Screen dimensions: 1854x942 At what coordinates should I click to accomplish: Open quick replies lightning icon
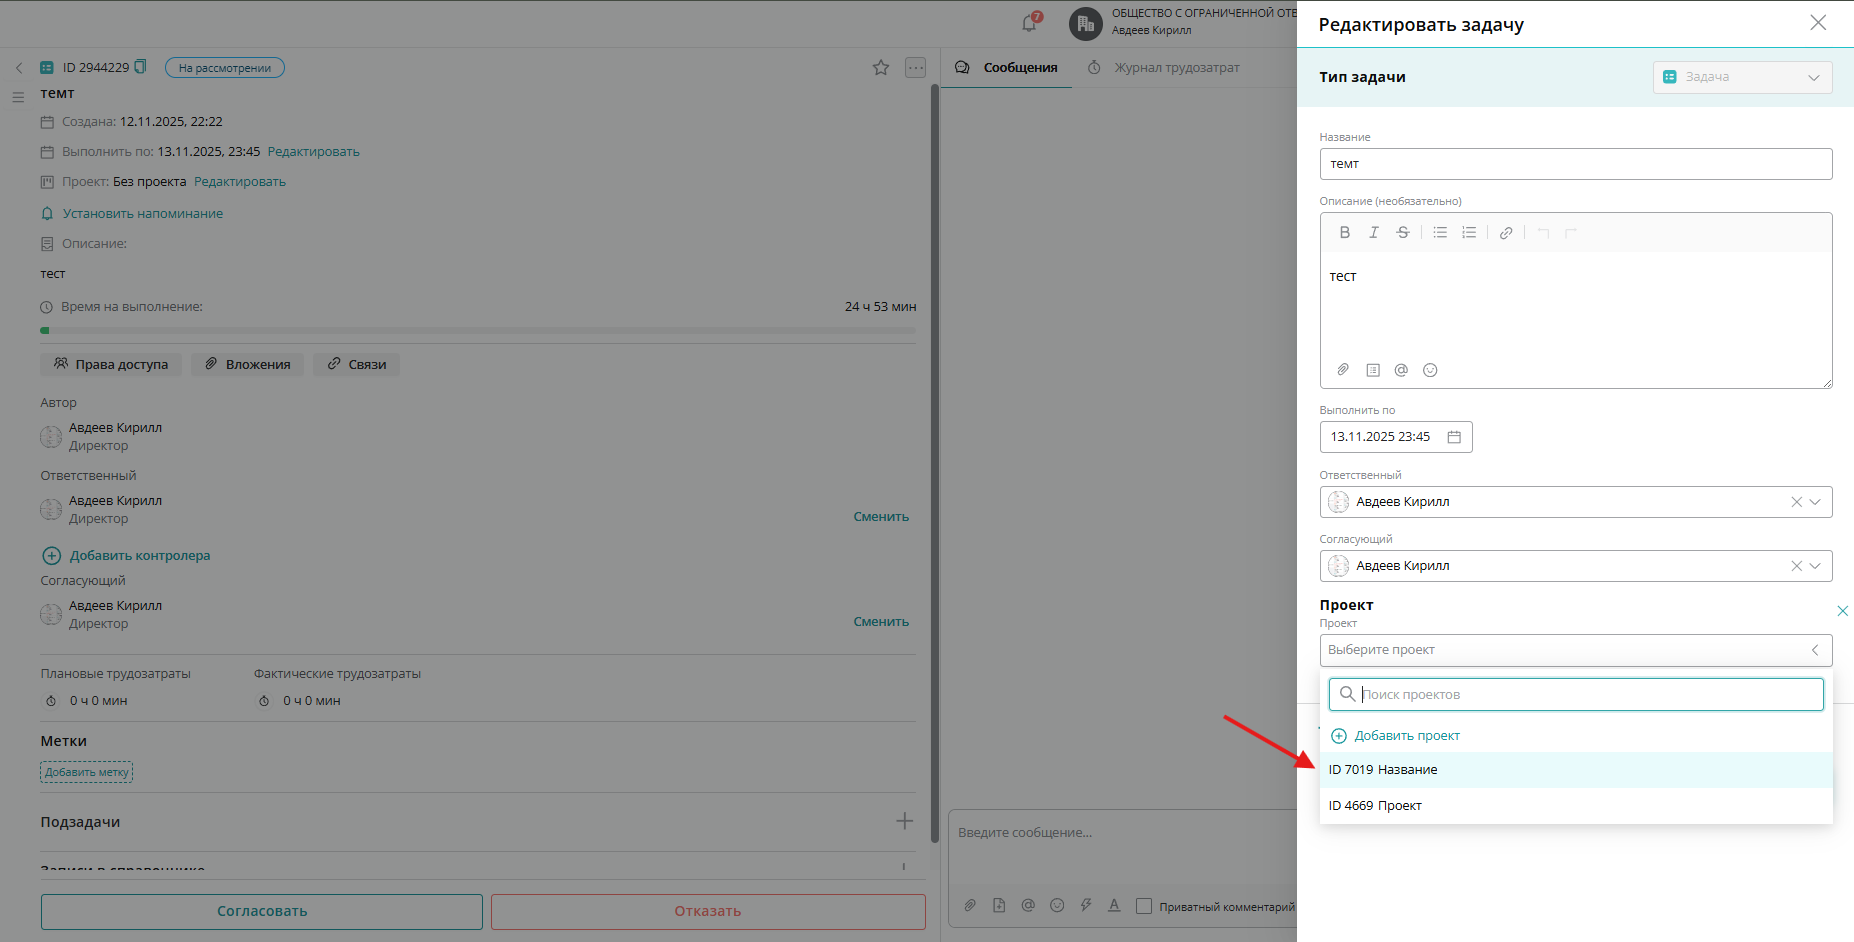point(1086,905)
